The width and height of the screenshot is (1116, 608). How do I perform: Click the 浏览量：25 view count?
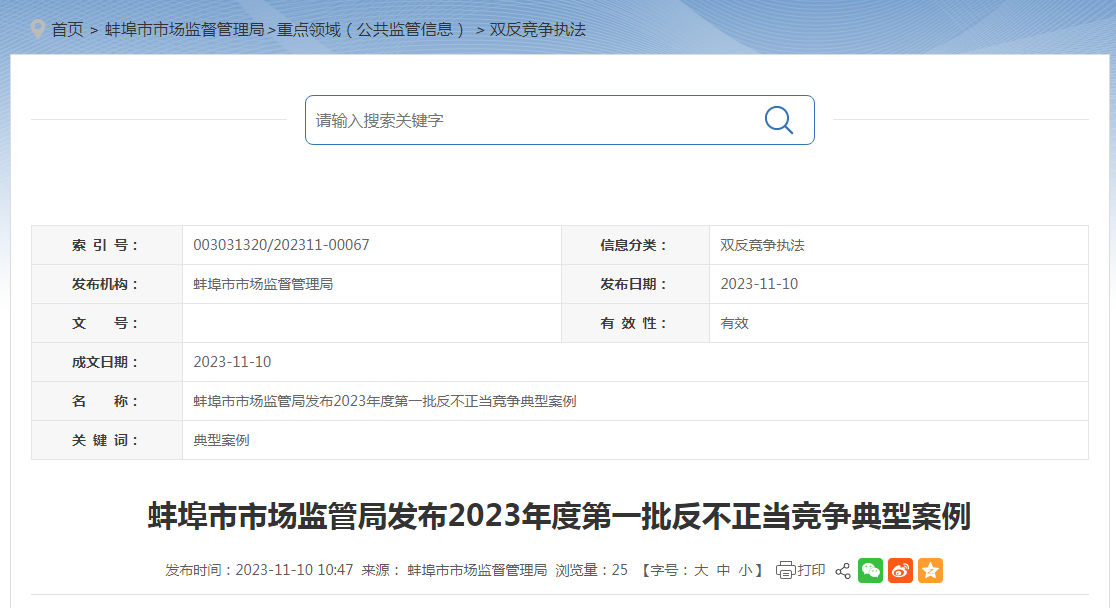pos(591,570)
